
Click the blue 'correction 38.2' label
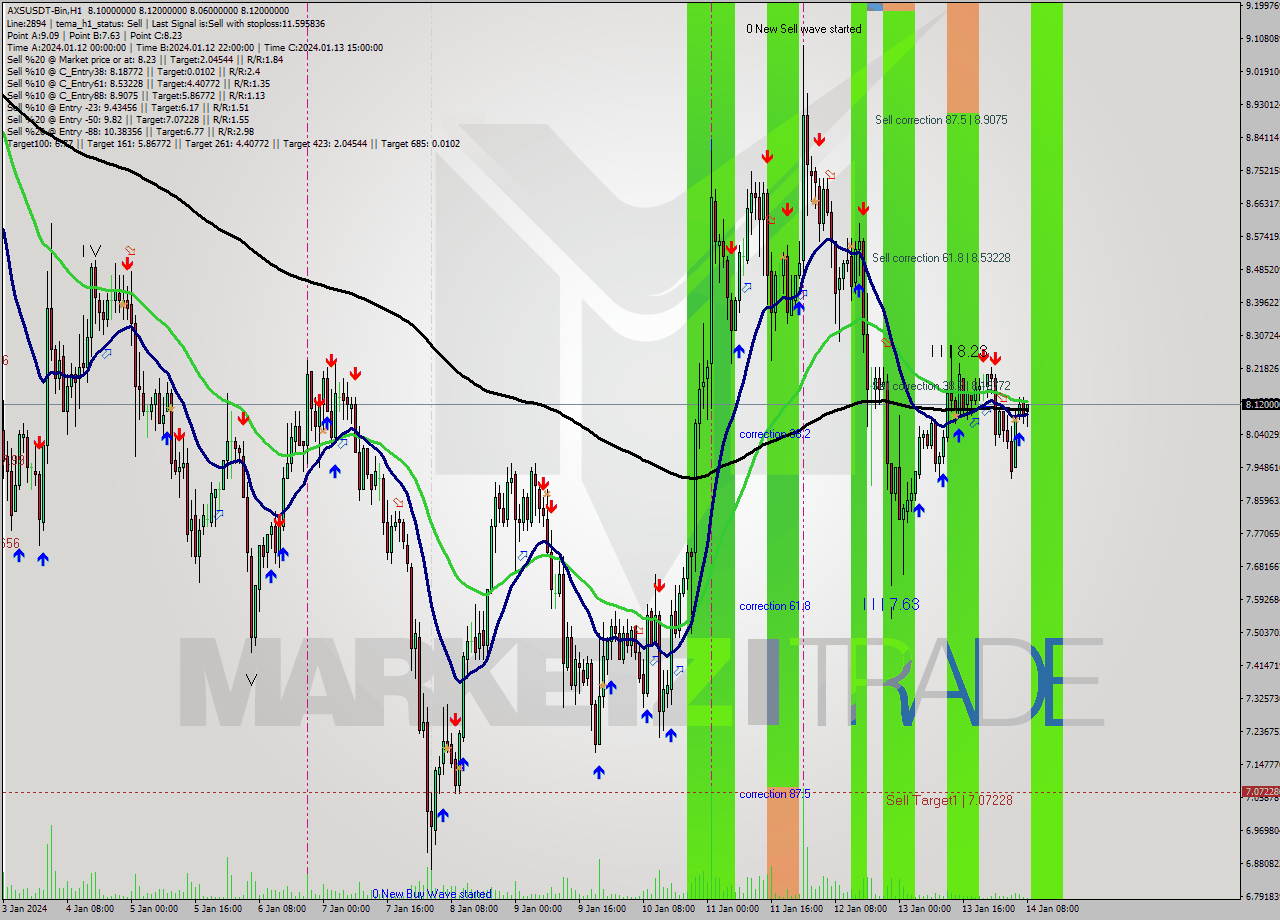click(x=775, y=434)
